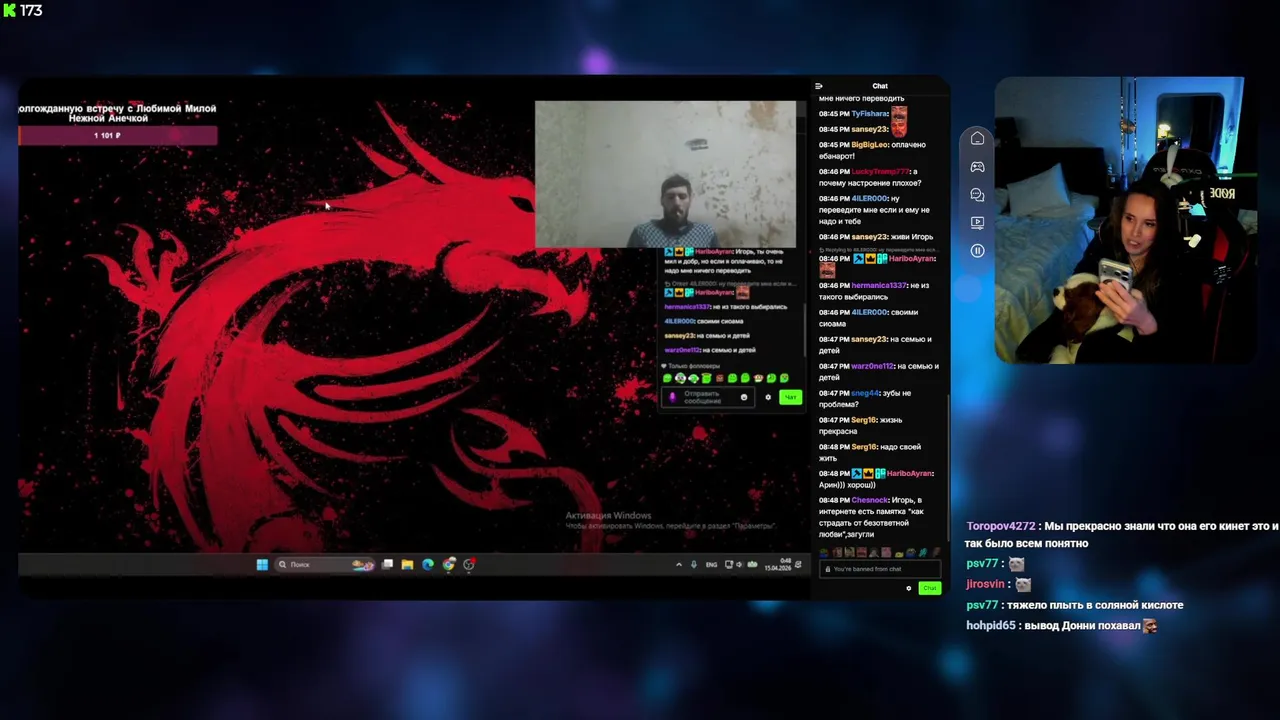Viewport: 1280px width, 720px height.
Task: Click the 'Поиск' taskbar search box
Action: (x=325, y=564)
